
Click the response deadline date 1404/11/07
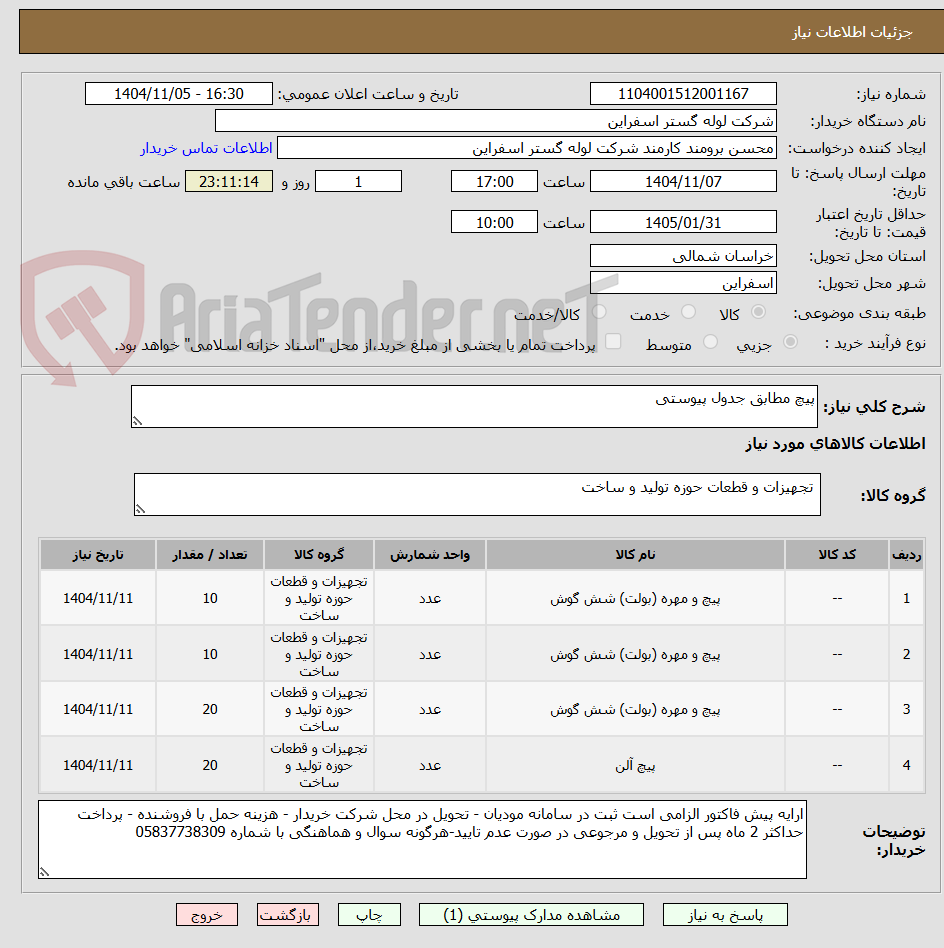(x=683, y=181)
